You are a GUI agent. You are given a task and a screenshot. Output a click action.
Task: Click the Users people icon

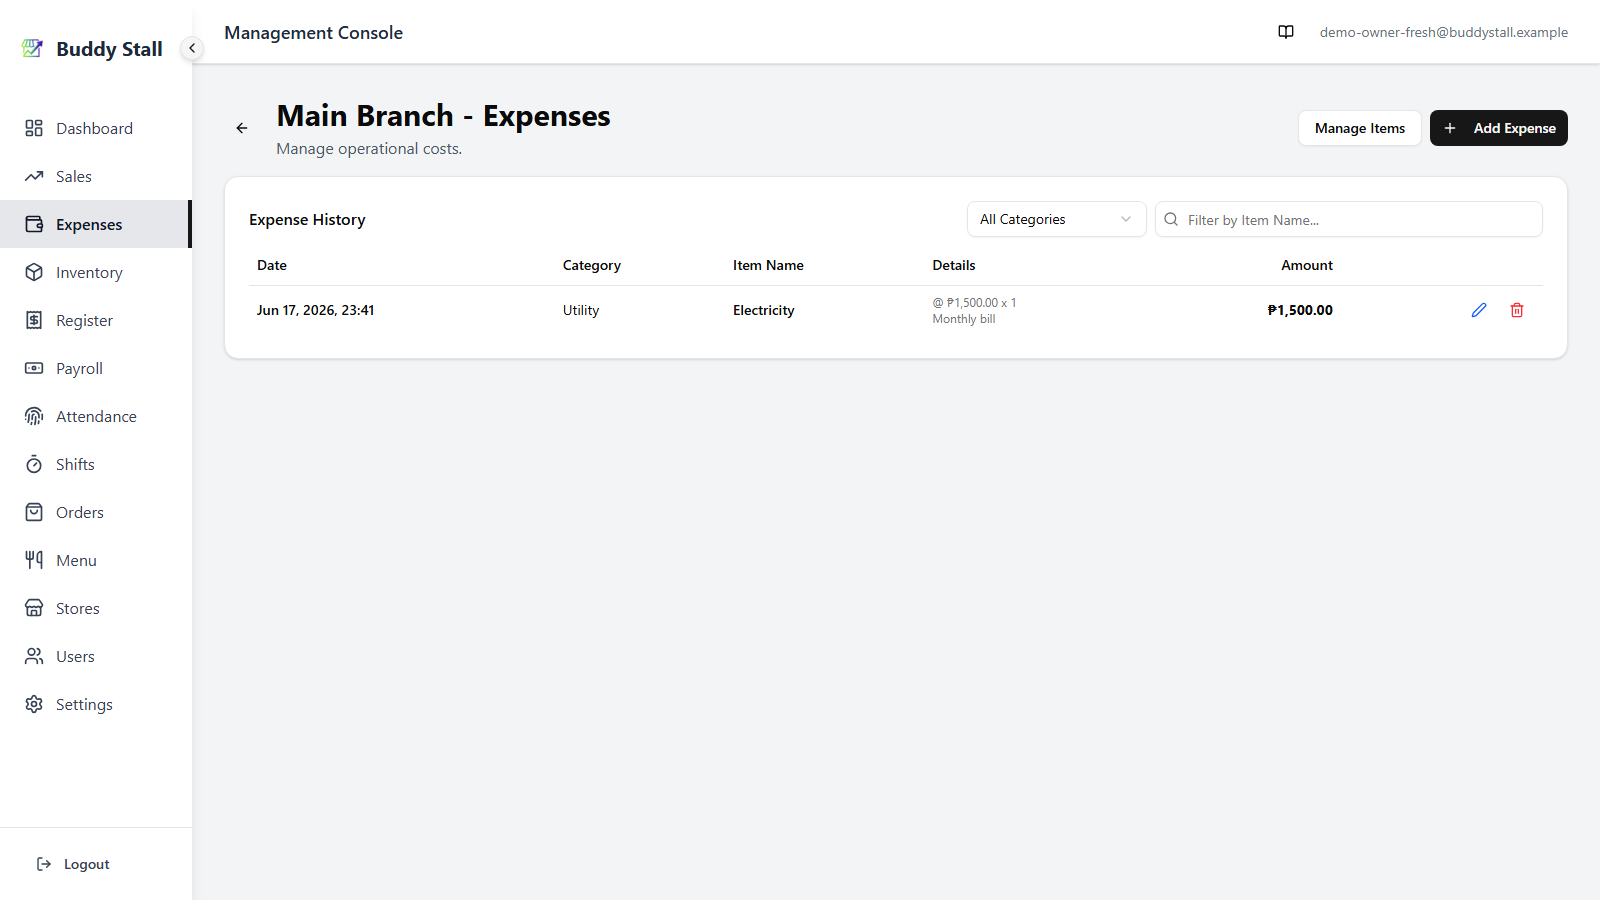pos(34,656)
